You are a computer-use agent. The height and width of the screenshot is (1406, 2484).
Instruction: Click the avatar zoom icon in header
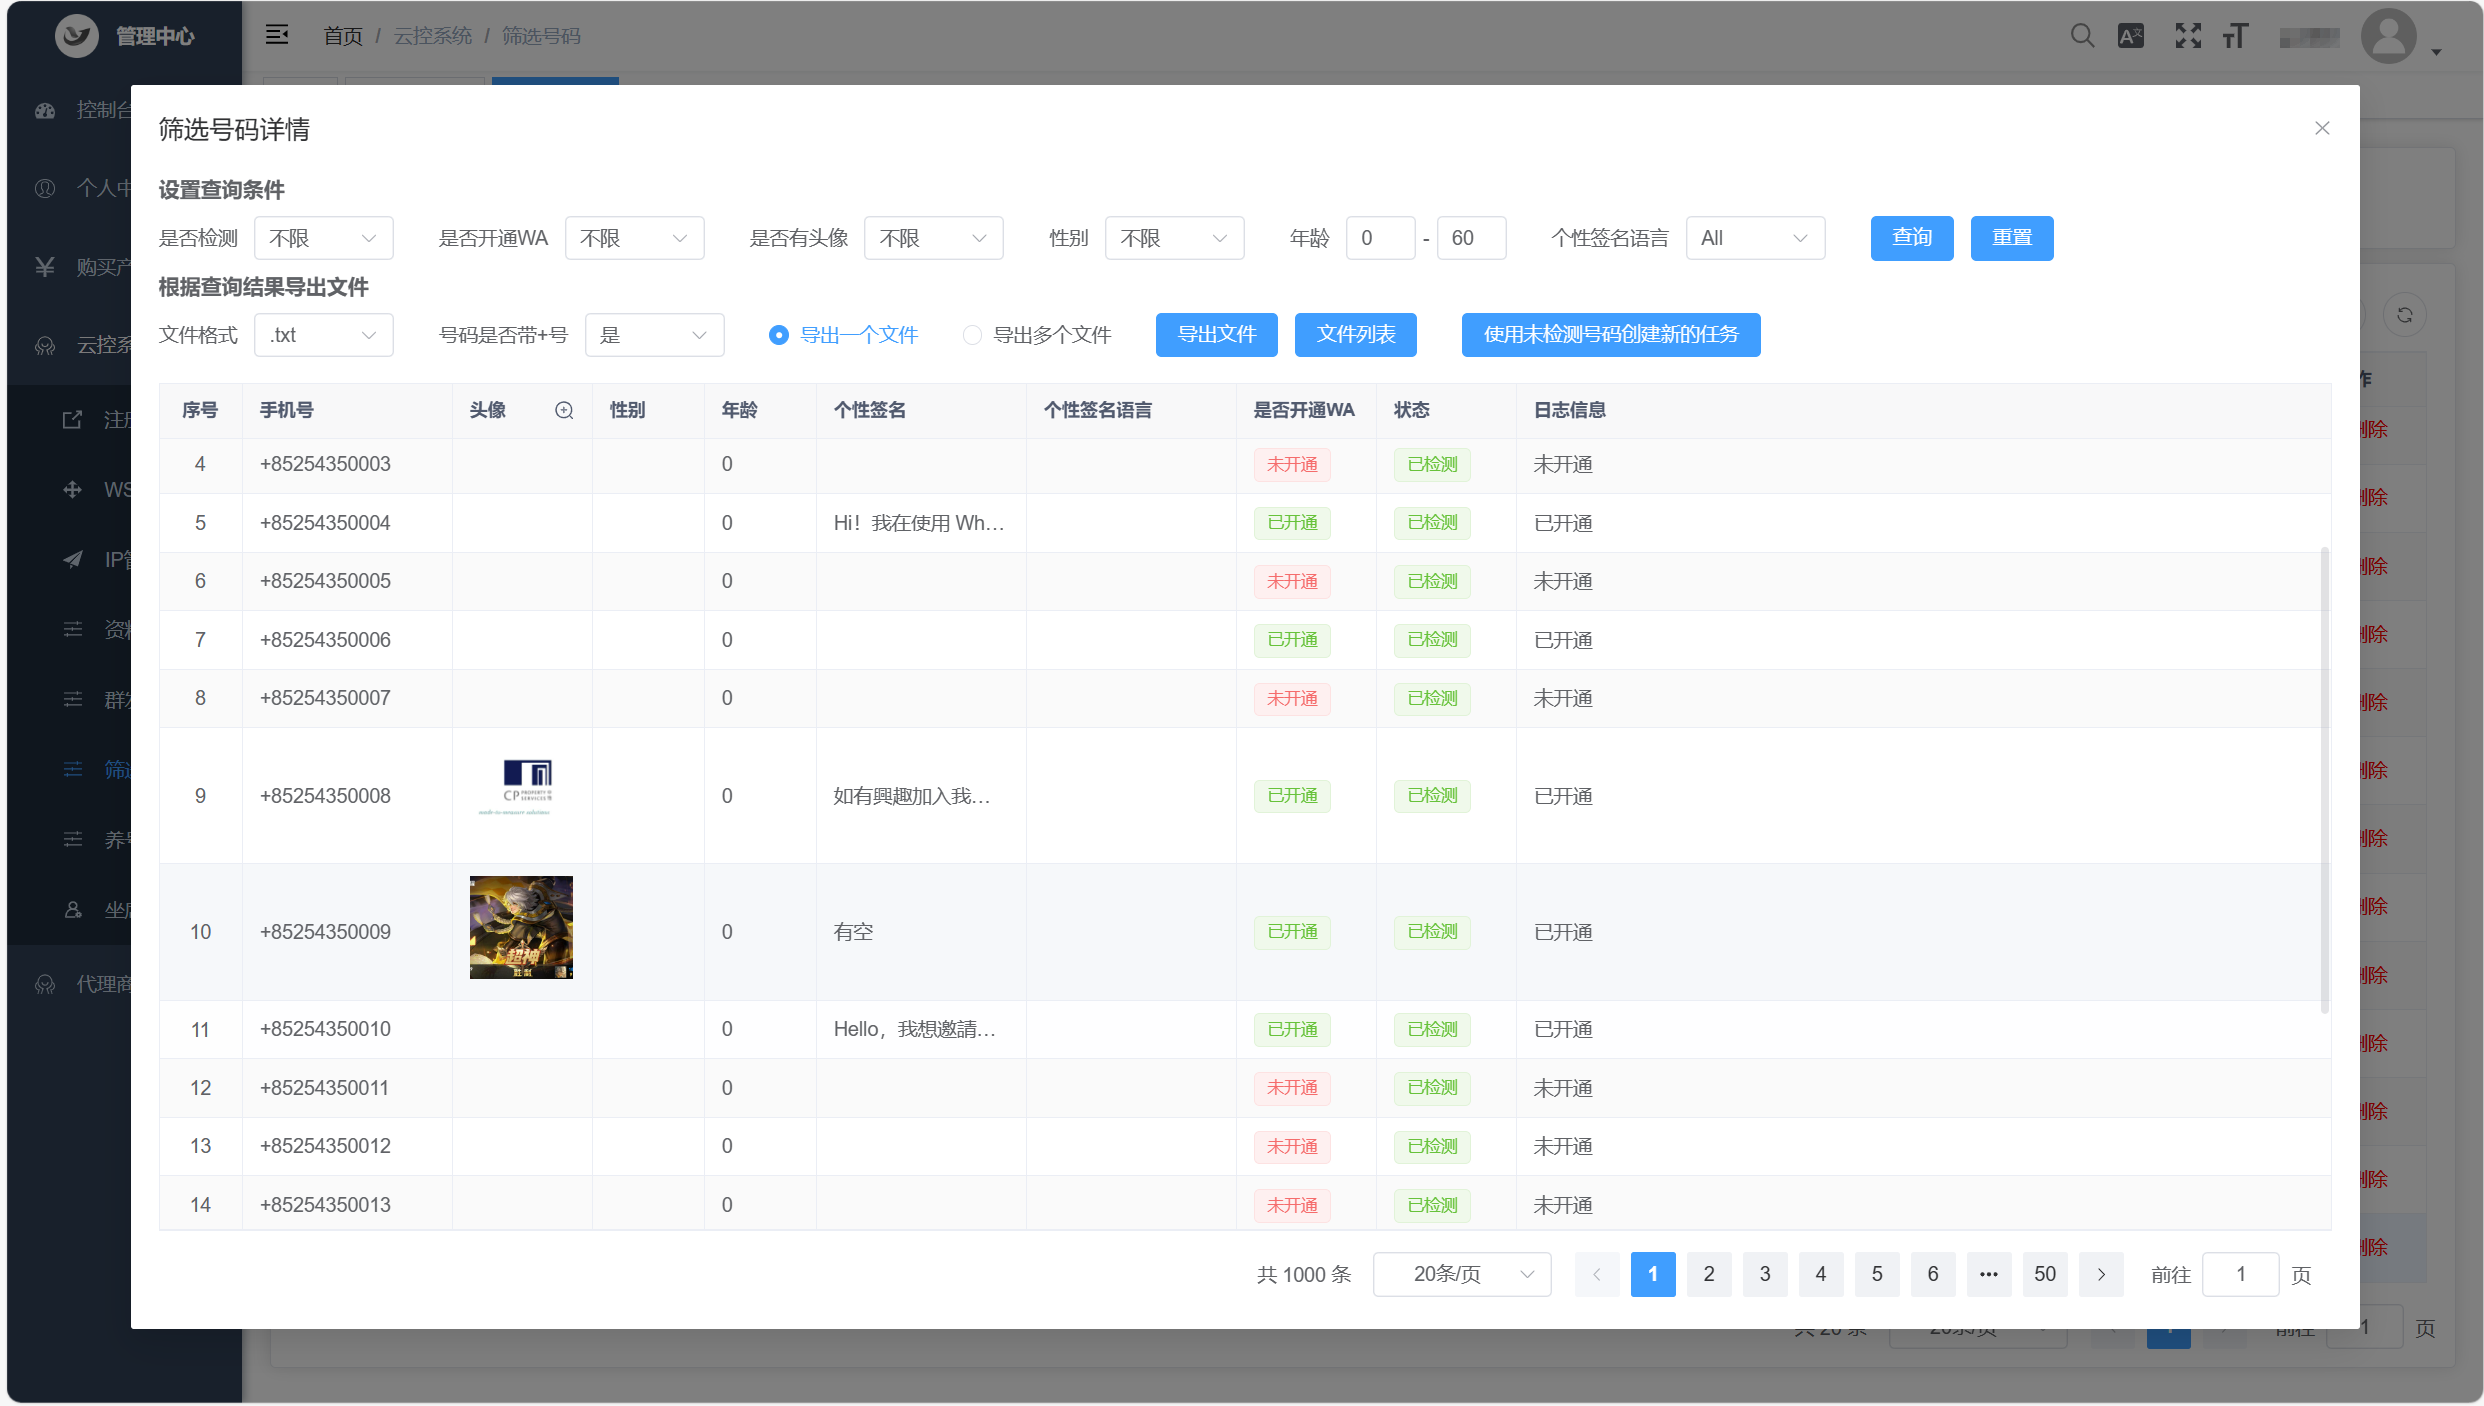point(564,410)
